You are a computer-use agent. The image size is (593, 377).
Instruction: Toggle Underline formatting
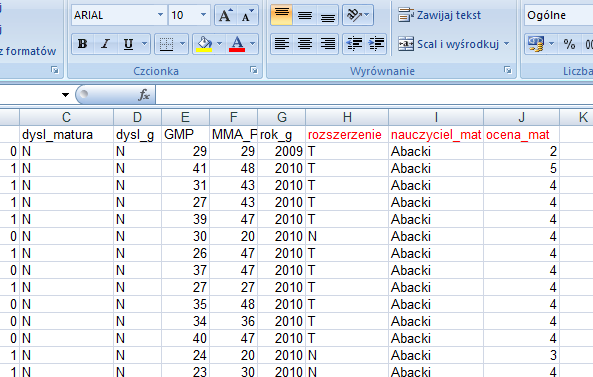(128, 44)
